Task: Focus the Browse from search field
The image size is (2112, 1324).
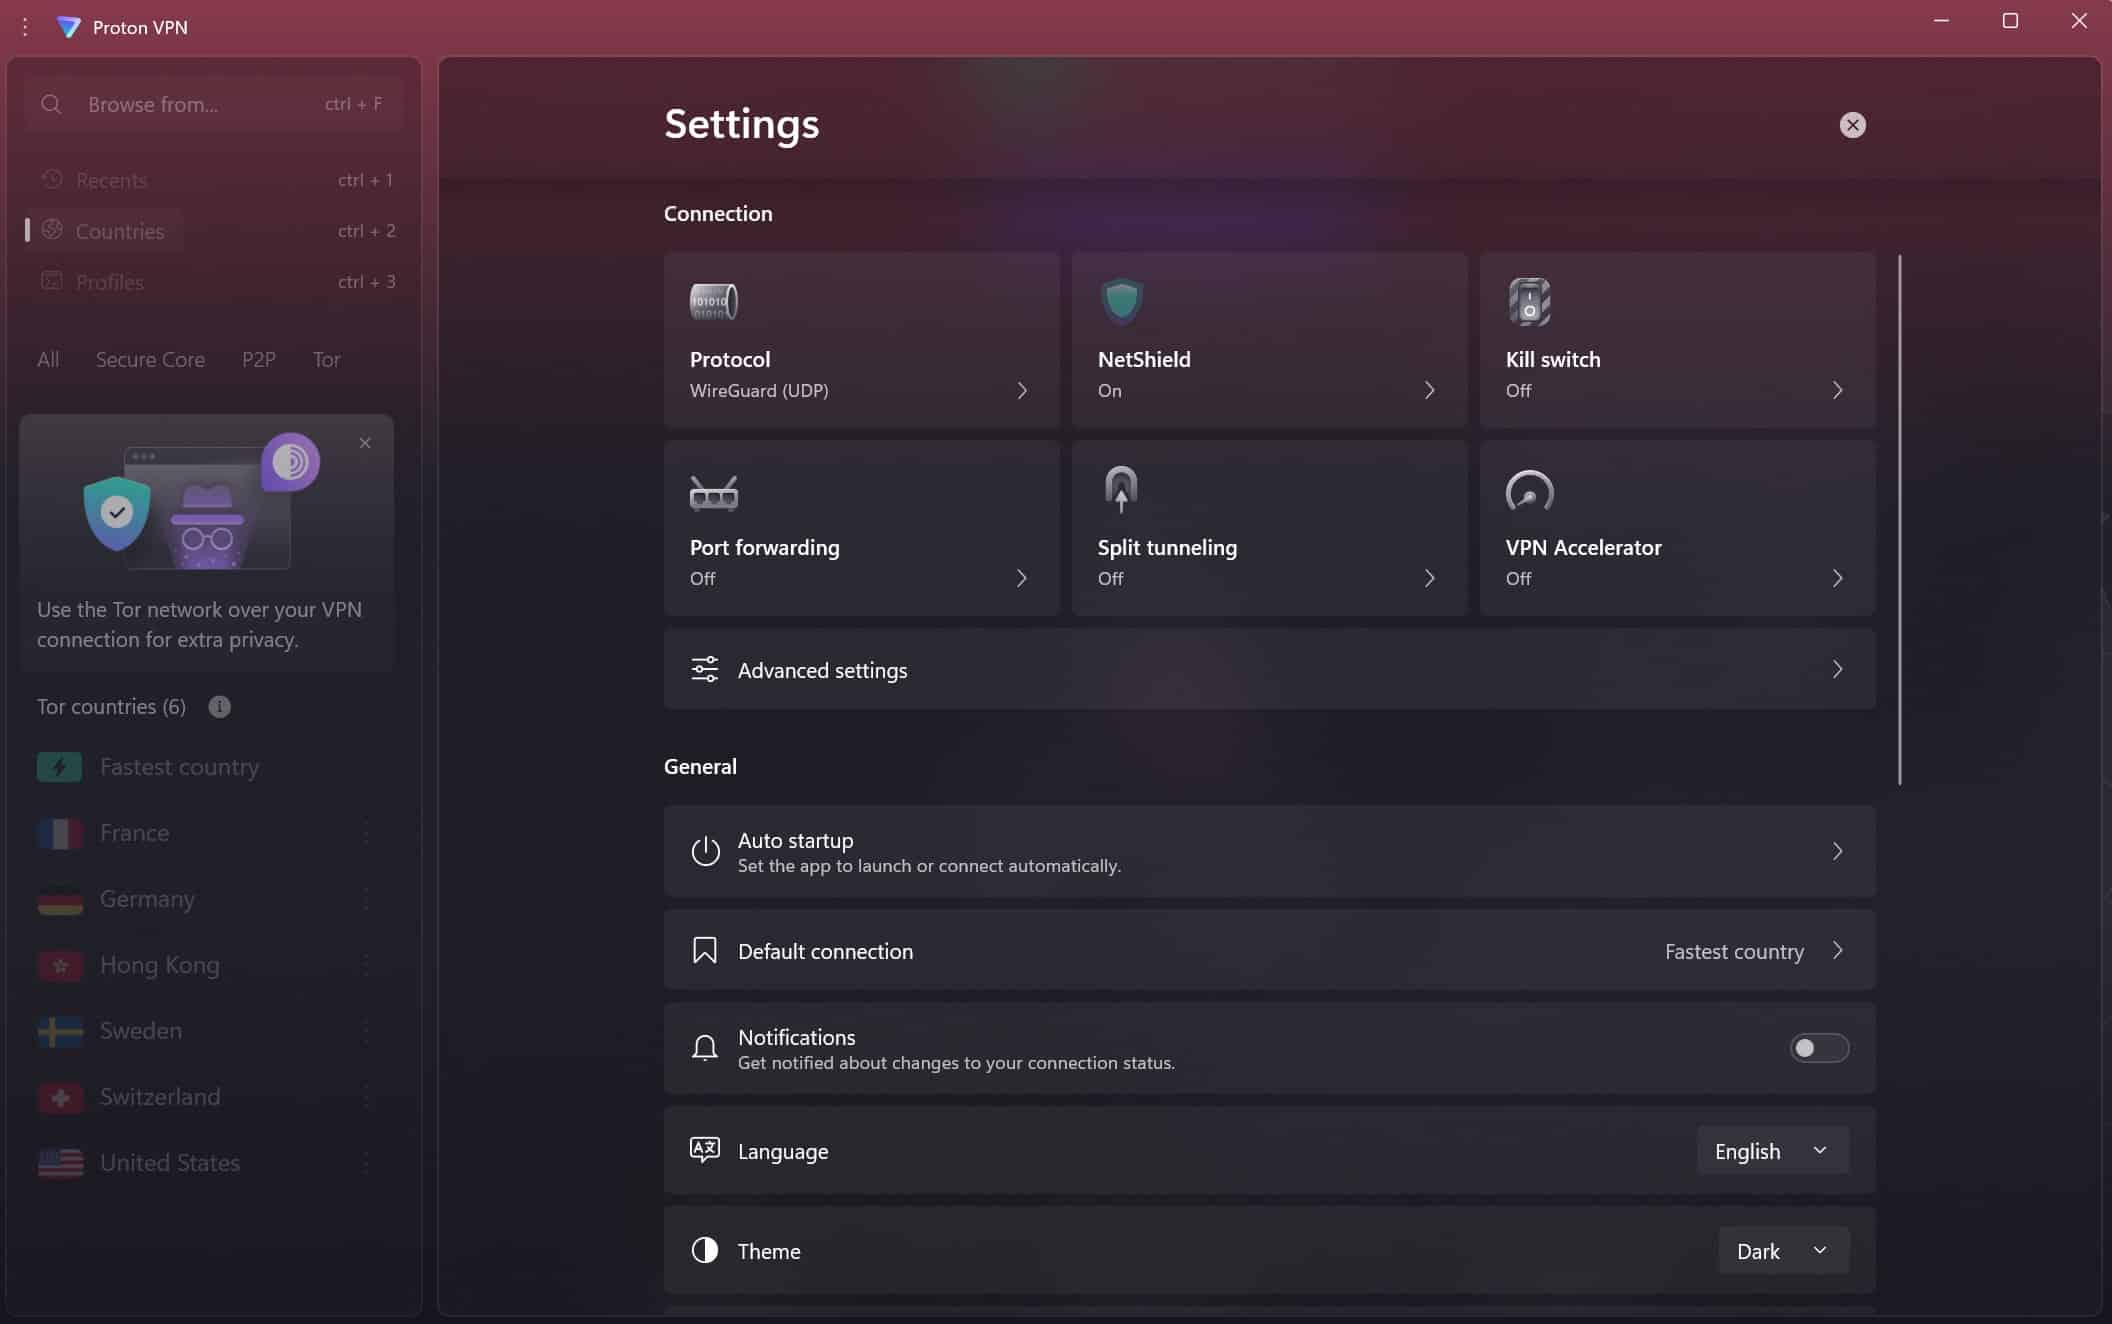Action: pos(213,104)
